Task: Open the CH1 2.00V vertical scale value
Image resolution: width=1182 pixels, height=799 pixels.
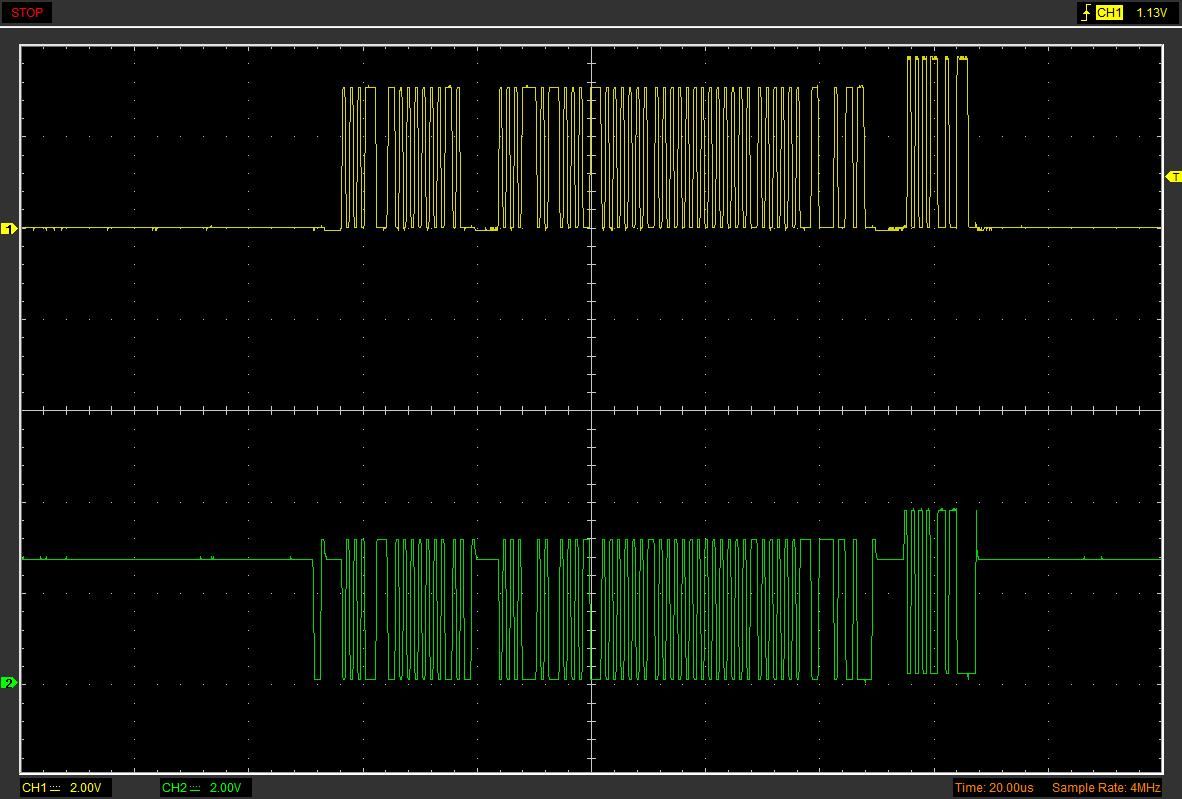Action: pos(85,788)
